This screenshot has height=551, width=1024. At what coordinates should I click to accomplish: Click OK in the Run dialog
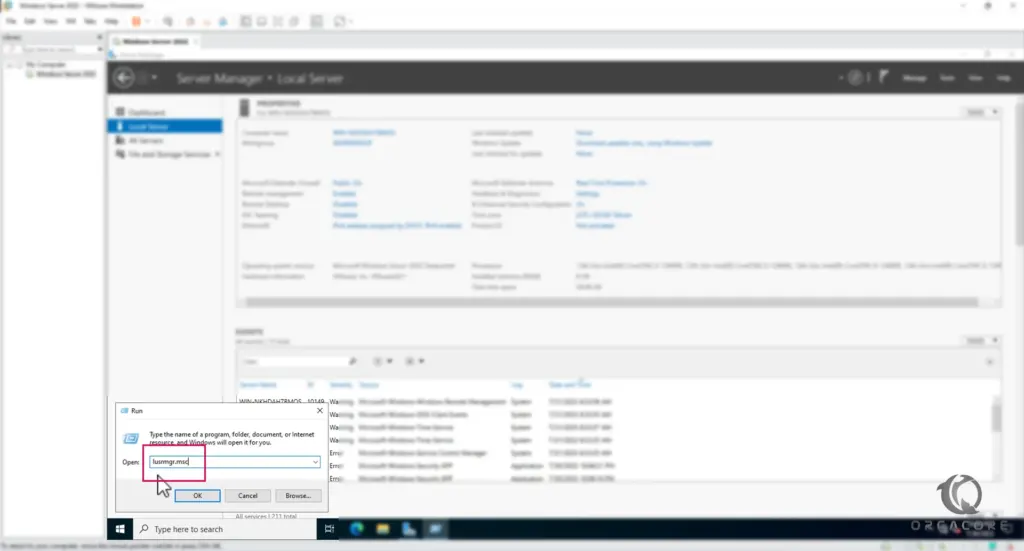(x=197, y=496)
